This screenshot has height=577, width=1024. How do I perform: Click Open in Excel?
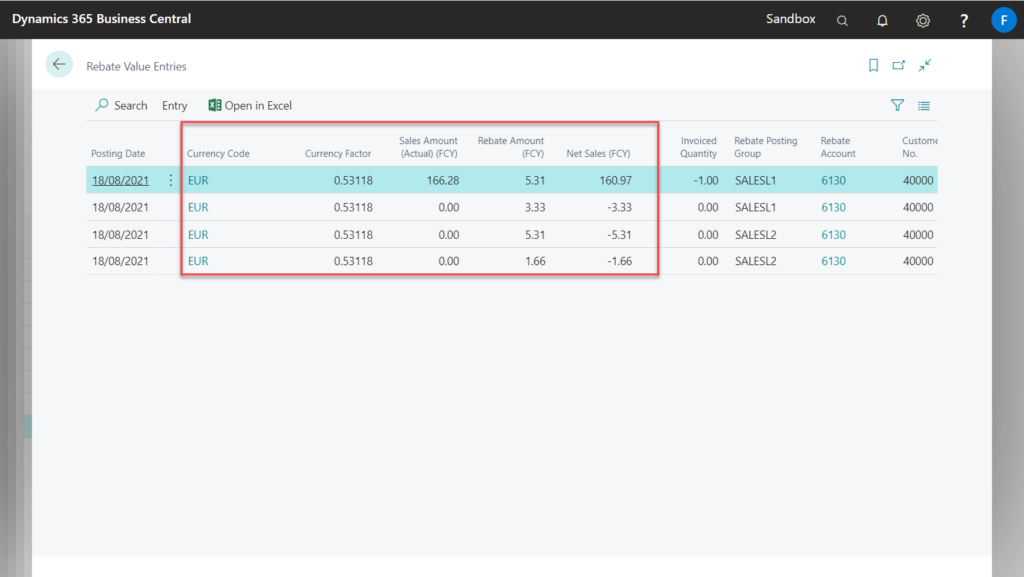point(250,105)
